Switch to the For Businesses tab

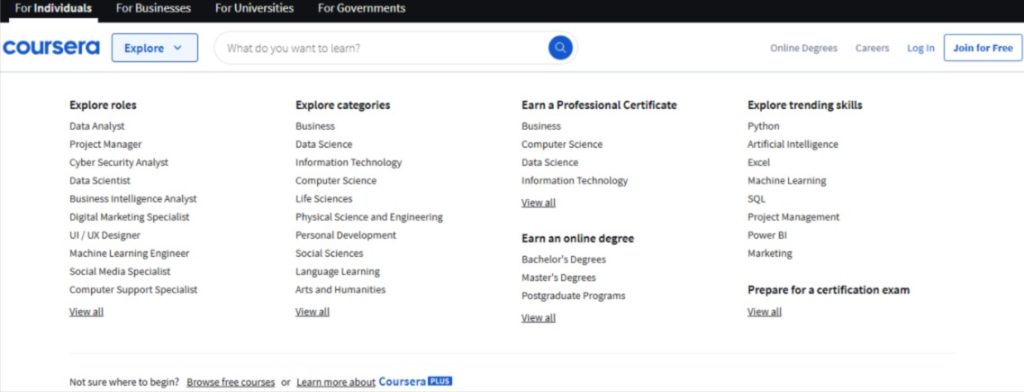point(153,8)
